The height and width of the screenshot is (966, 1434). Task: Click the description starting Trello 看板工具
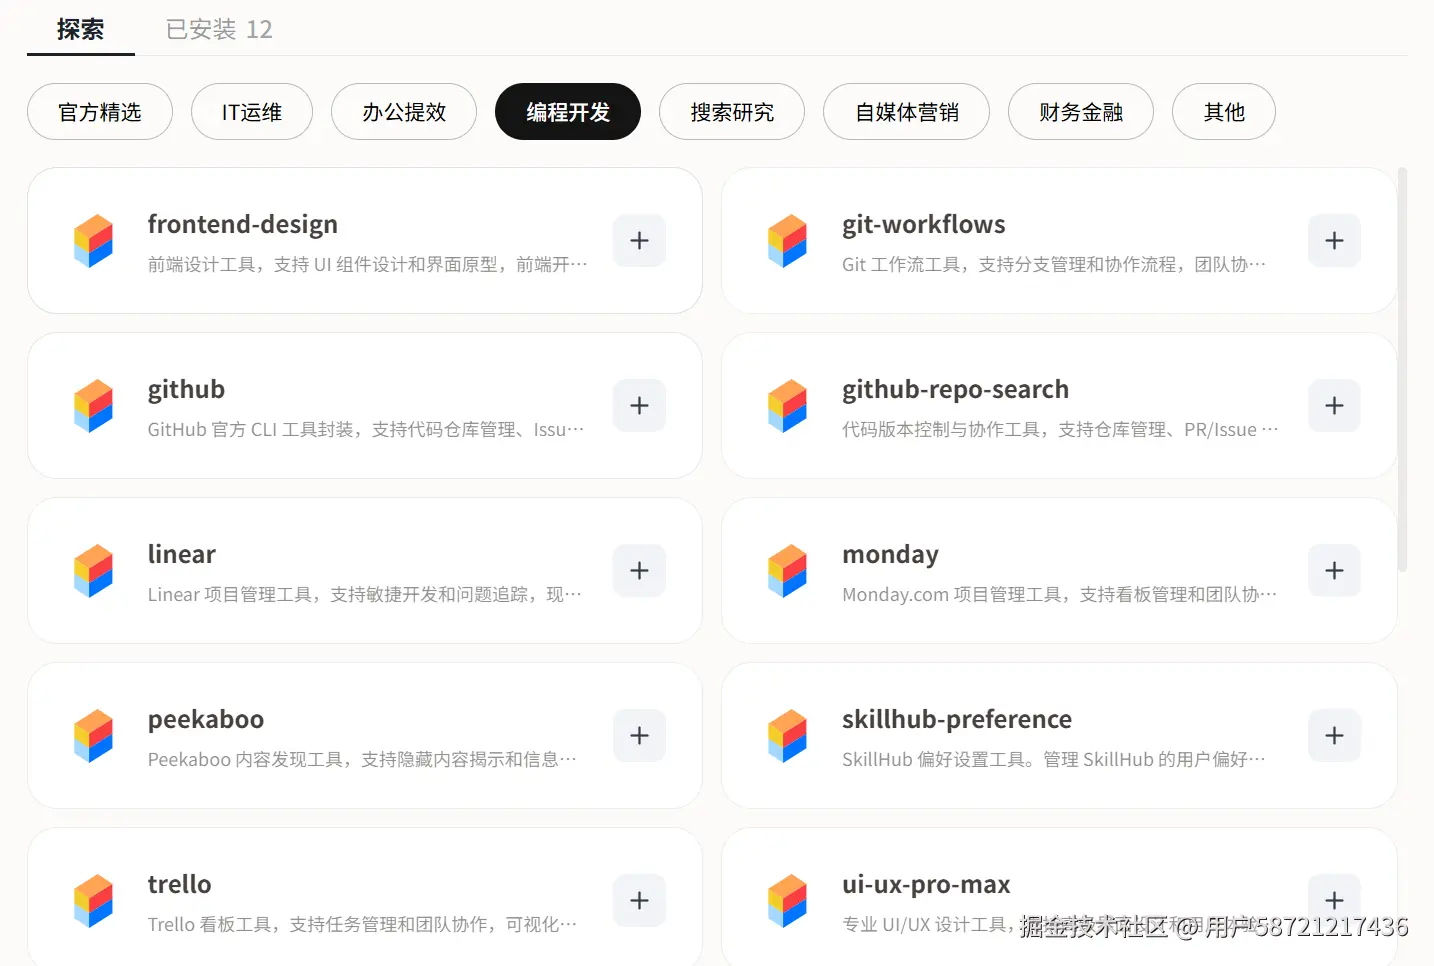click(362, 924)
